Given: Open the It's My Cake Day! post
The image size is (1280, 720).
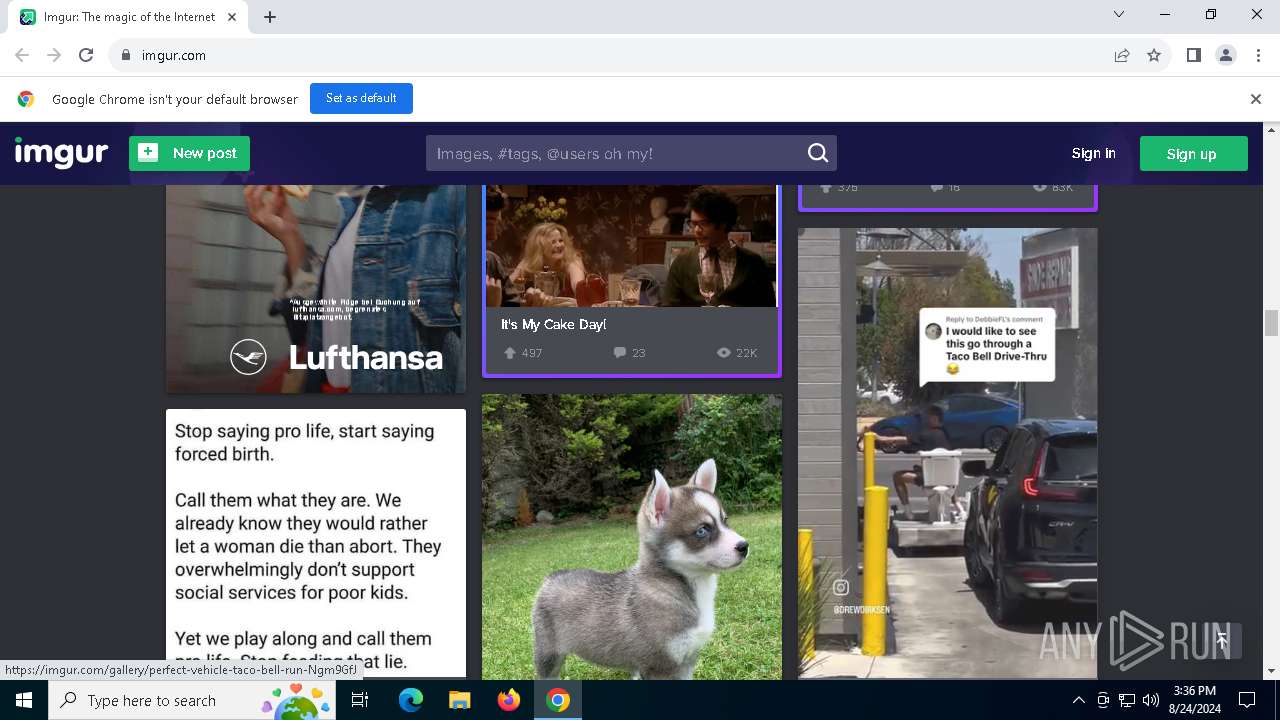Looking at the screenshot, I should coord(632,280).
